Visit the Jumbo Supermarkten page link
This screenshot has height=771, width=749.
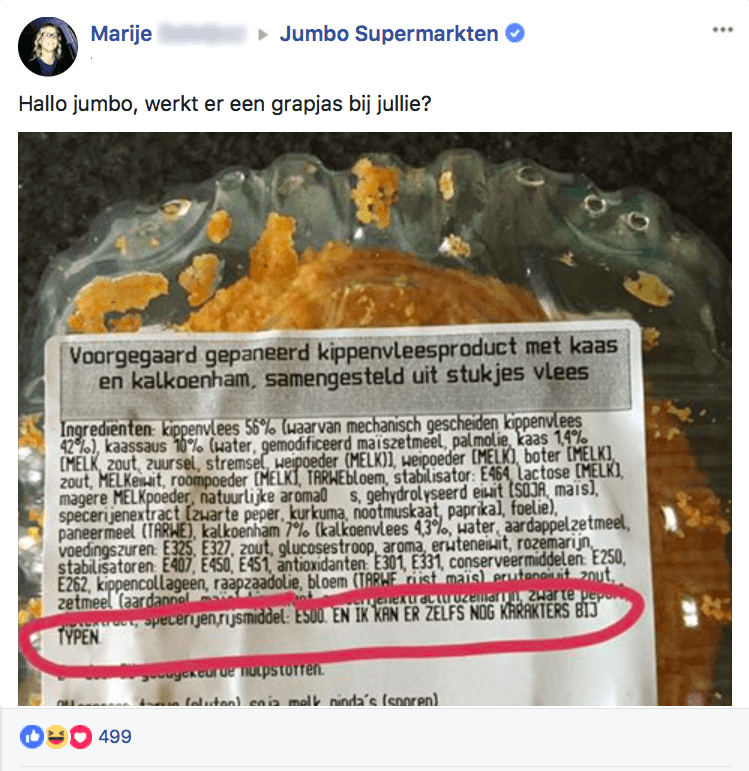(x=389, y=33)
